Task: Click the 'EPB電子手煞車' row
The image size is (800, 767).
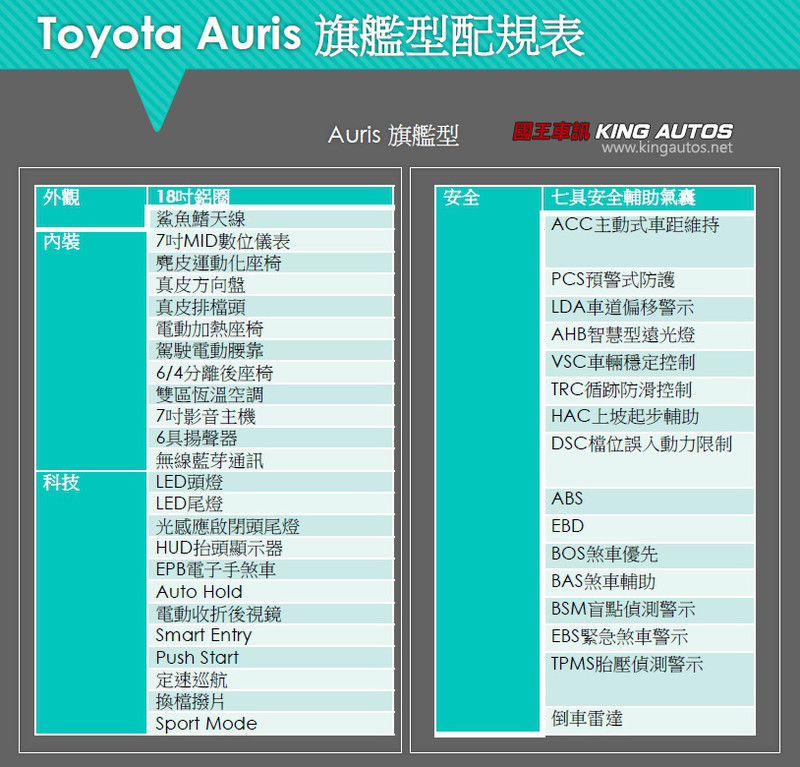Action: 270,570
